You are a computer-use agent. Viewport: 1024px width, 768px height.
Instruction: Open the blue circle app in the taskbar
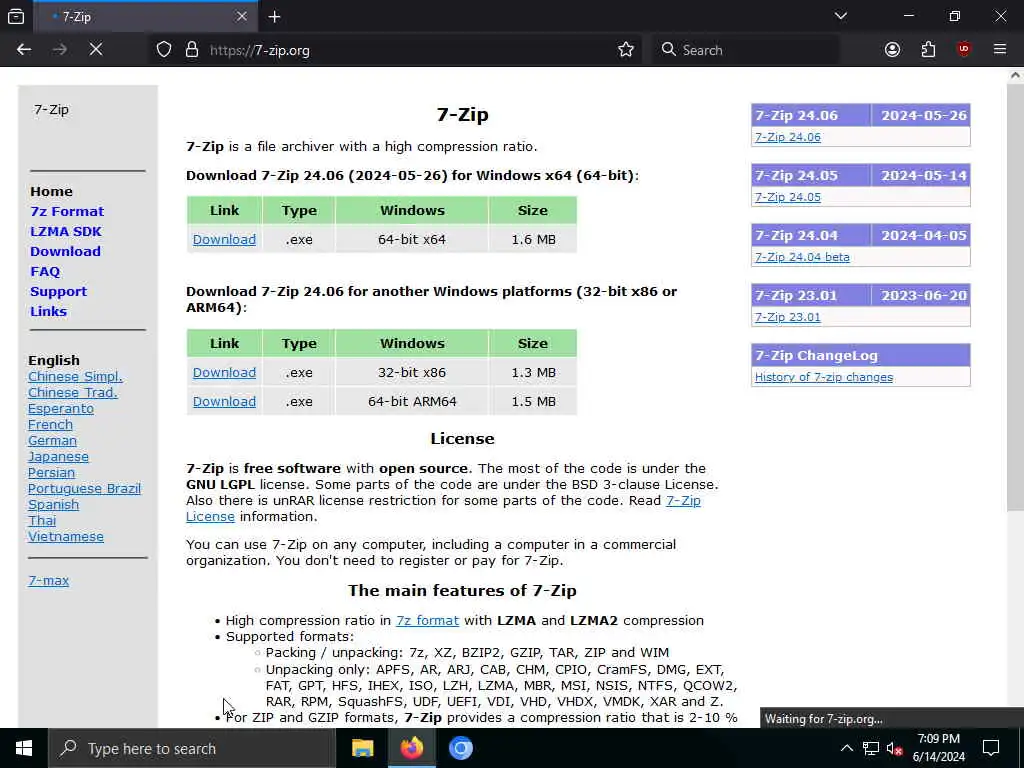(x=460, y=748)
